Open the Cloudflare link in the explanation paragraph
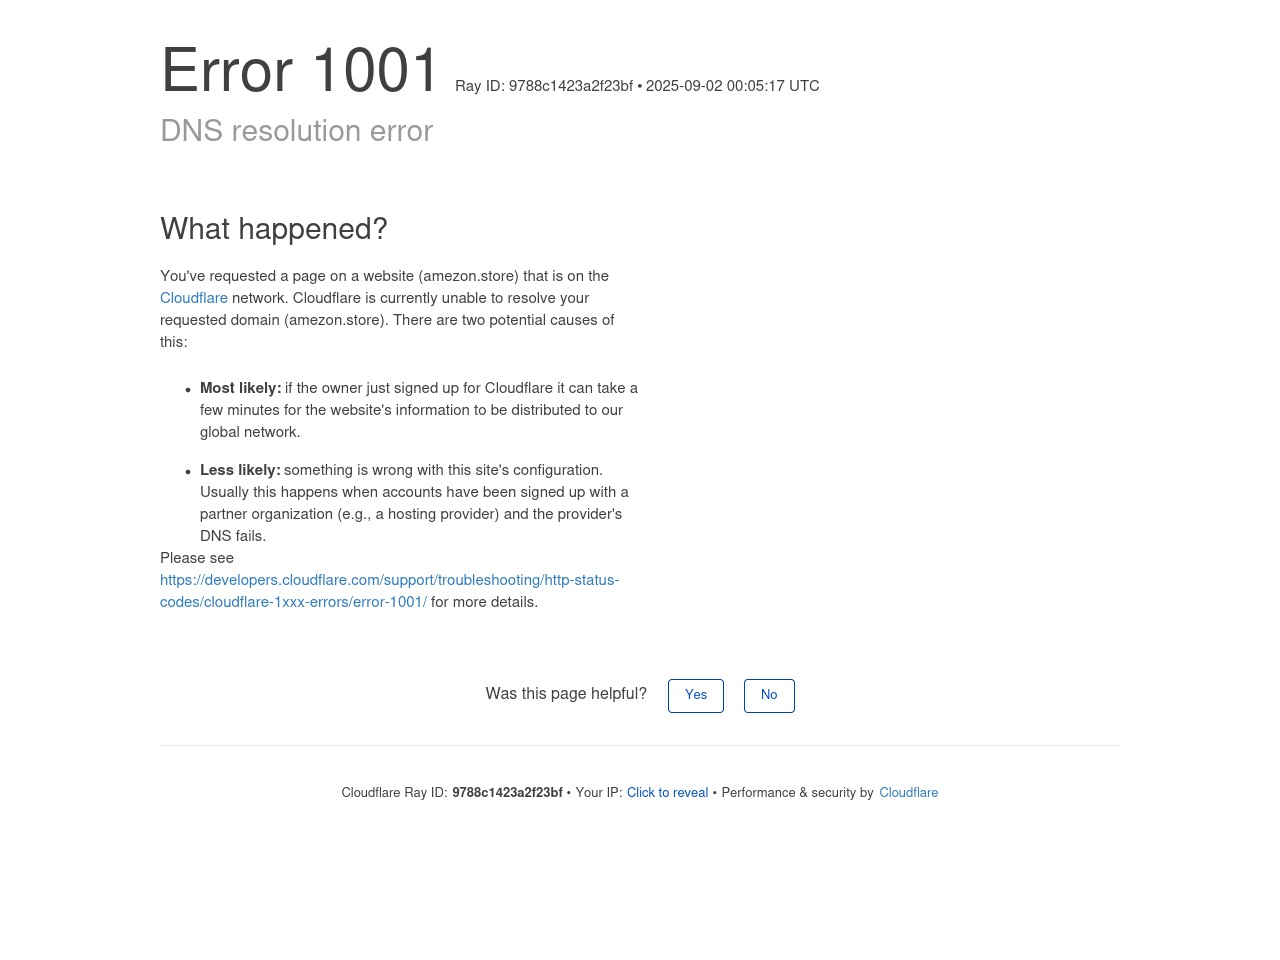The image size is (1280, 960). [x=194, y=298]
